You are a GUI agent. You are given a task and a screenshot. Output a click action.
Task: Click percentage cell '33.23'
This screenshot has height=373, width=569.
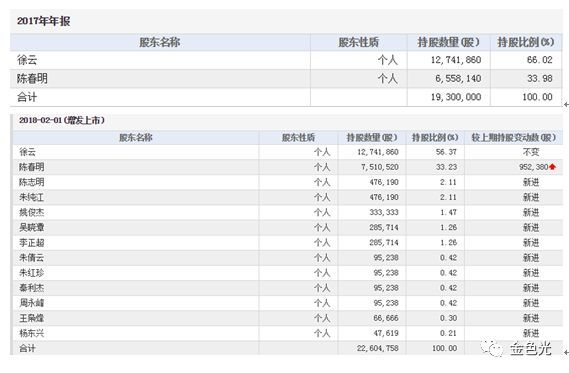tap(446, 167)
